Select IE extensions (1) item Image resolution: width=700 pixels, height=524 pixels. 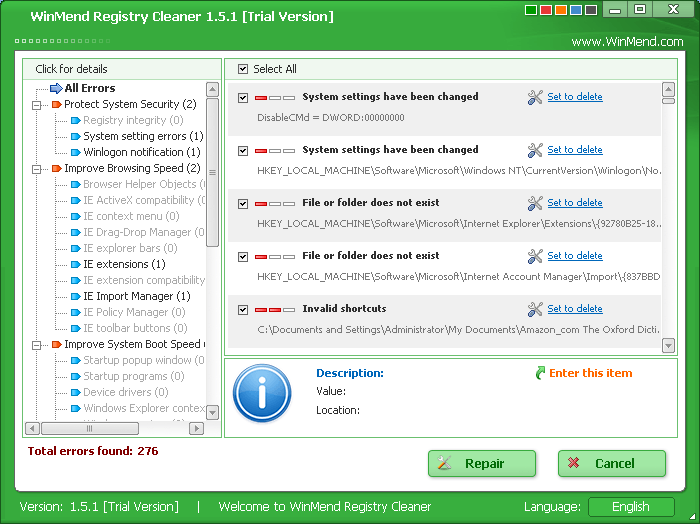coord(124,264)
